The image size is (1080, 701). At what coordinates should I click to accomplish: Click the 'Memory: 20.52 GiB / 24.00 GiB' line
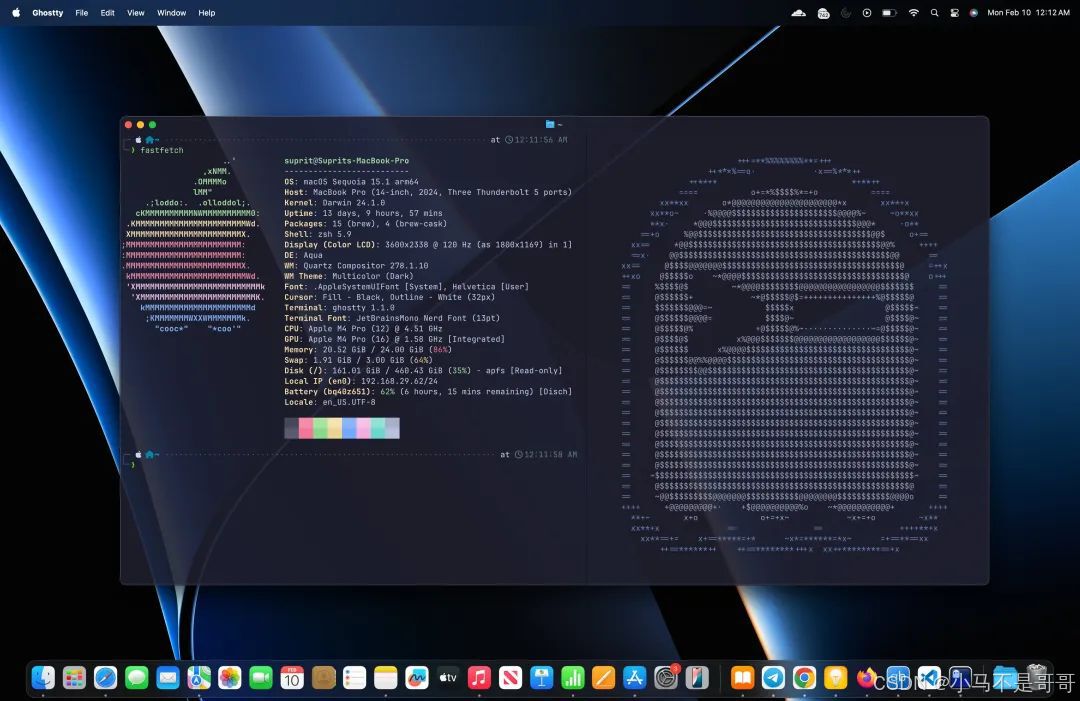(368, 350)
